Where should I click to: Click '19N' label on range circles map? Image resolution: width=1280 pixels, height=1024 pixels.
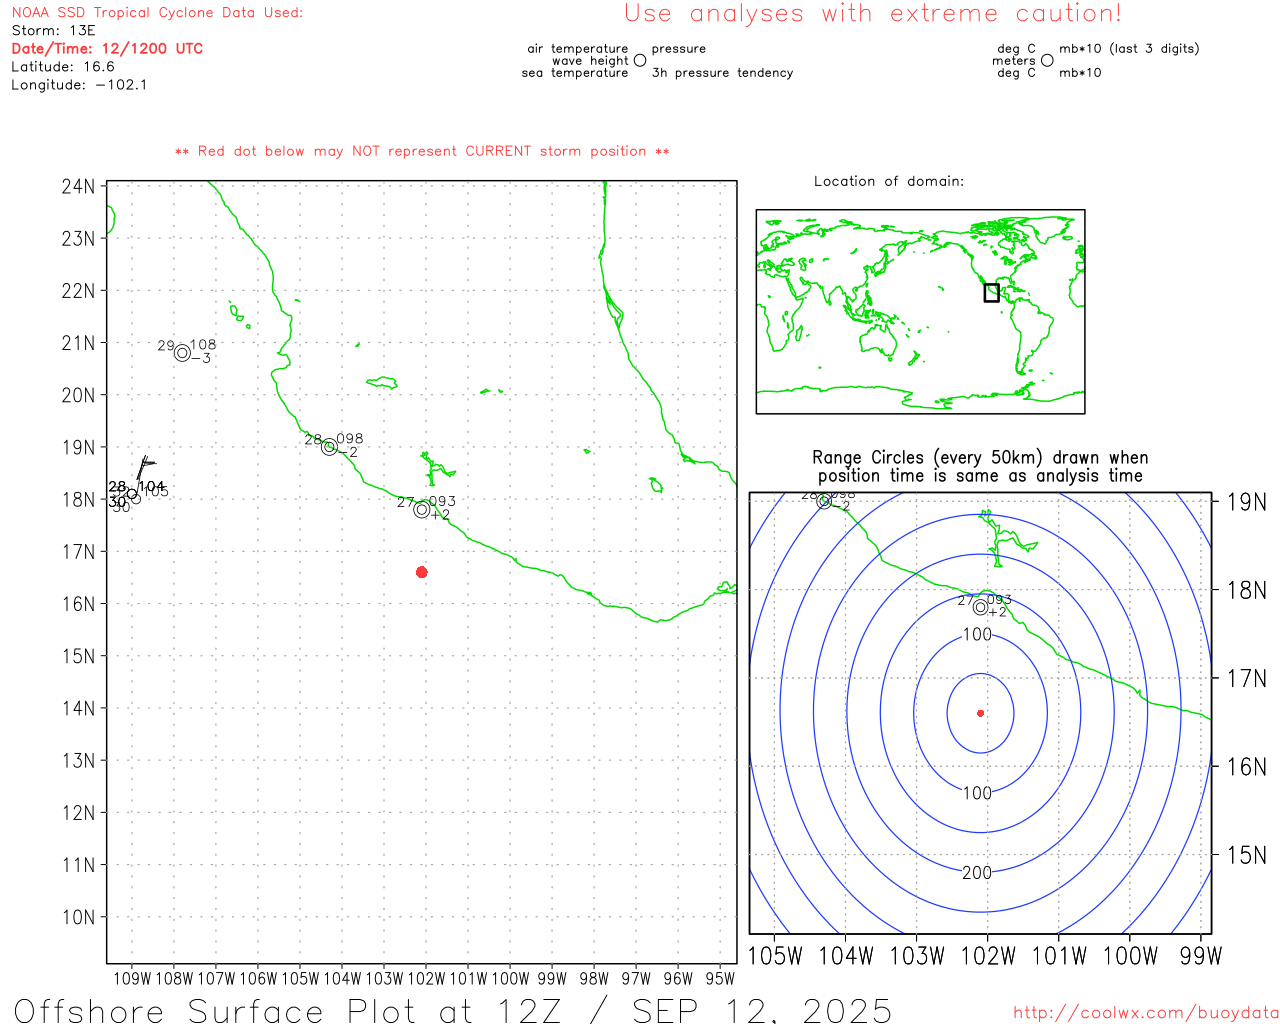pyautogui.click(x=1247, y=502)
